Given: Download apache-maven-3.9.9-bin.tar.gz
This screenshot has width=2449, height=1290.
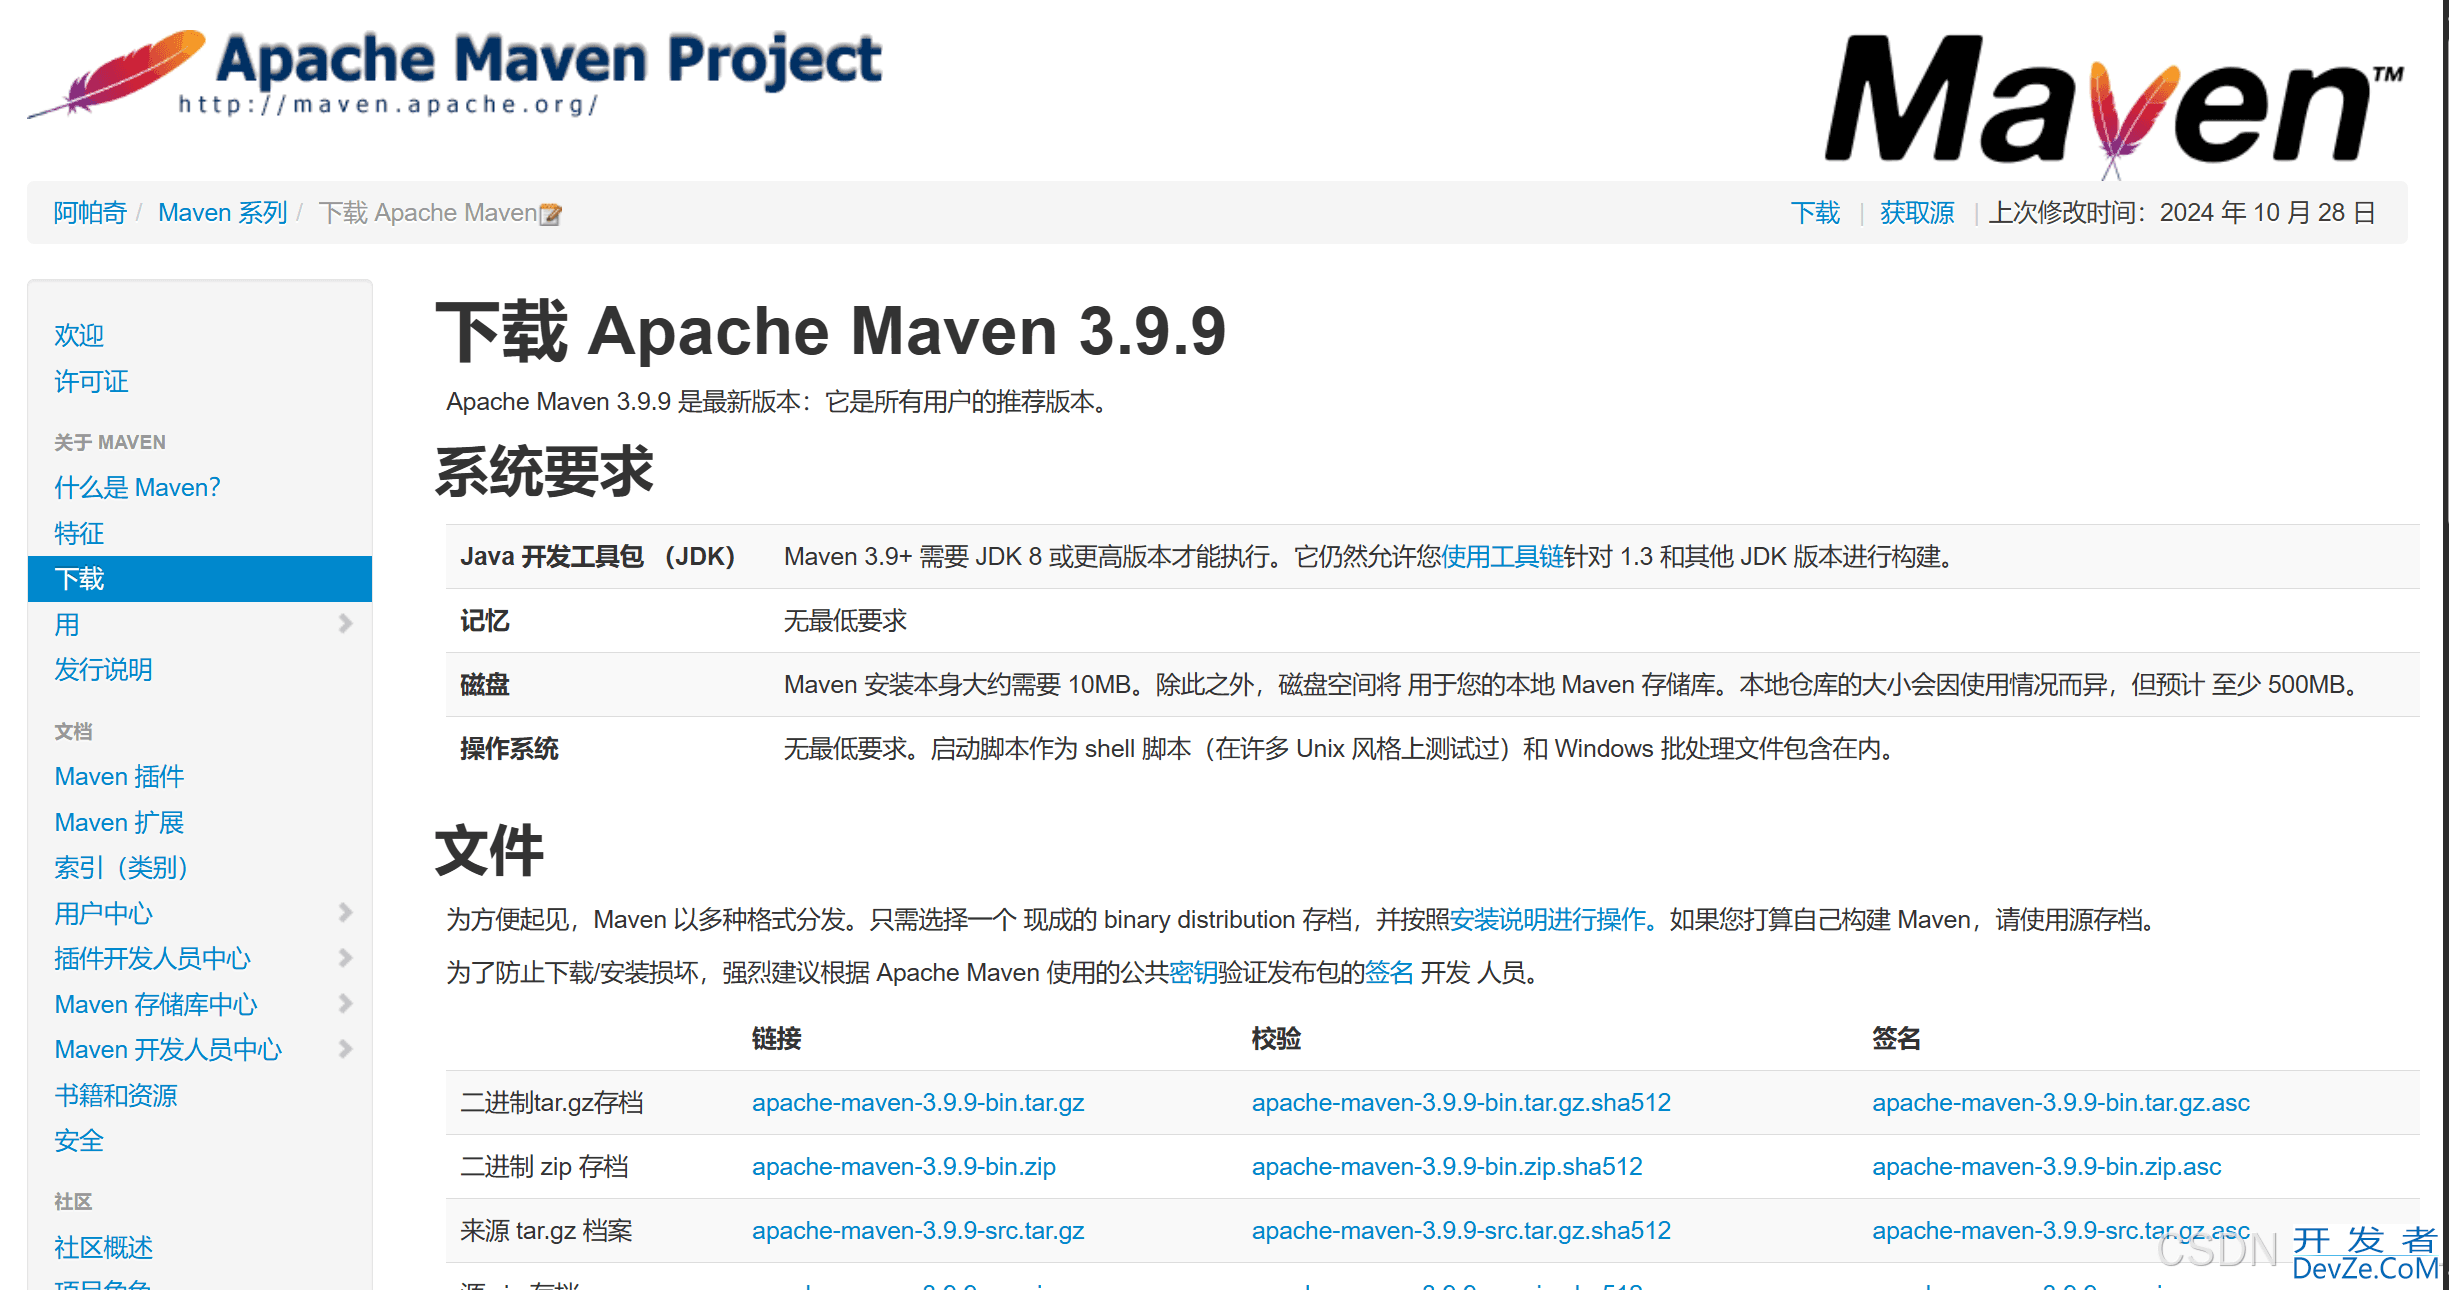Looking at the screenshot, I should (x=918, y=1103).
